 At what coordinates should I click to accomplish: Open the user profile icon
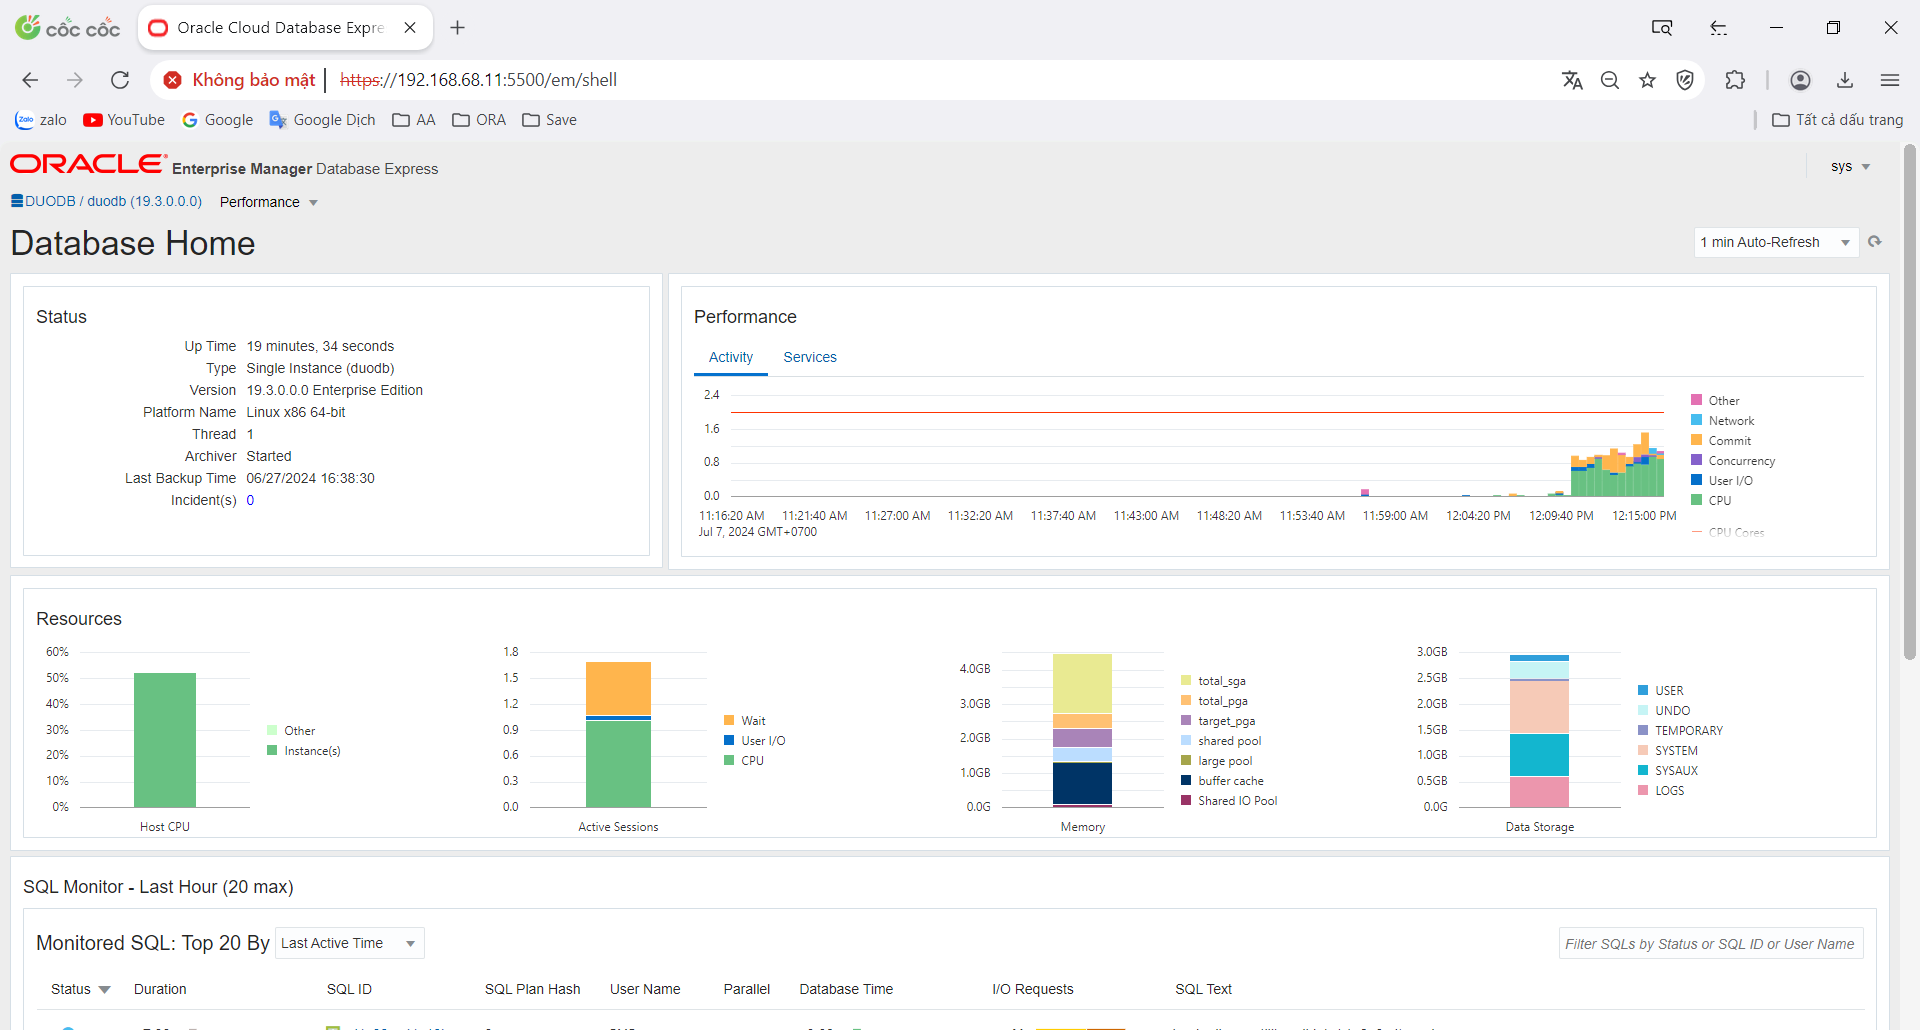click(1800, 80)
